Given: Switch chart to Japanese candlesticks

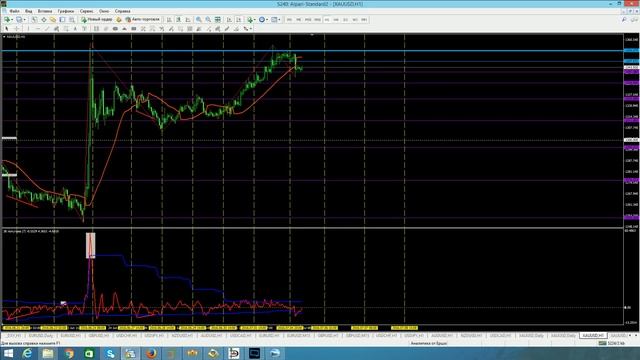Looking at the screenshot, I should coord(178,20).
